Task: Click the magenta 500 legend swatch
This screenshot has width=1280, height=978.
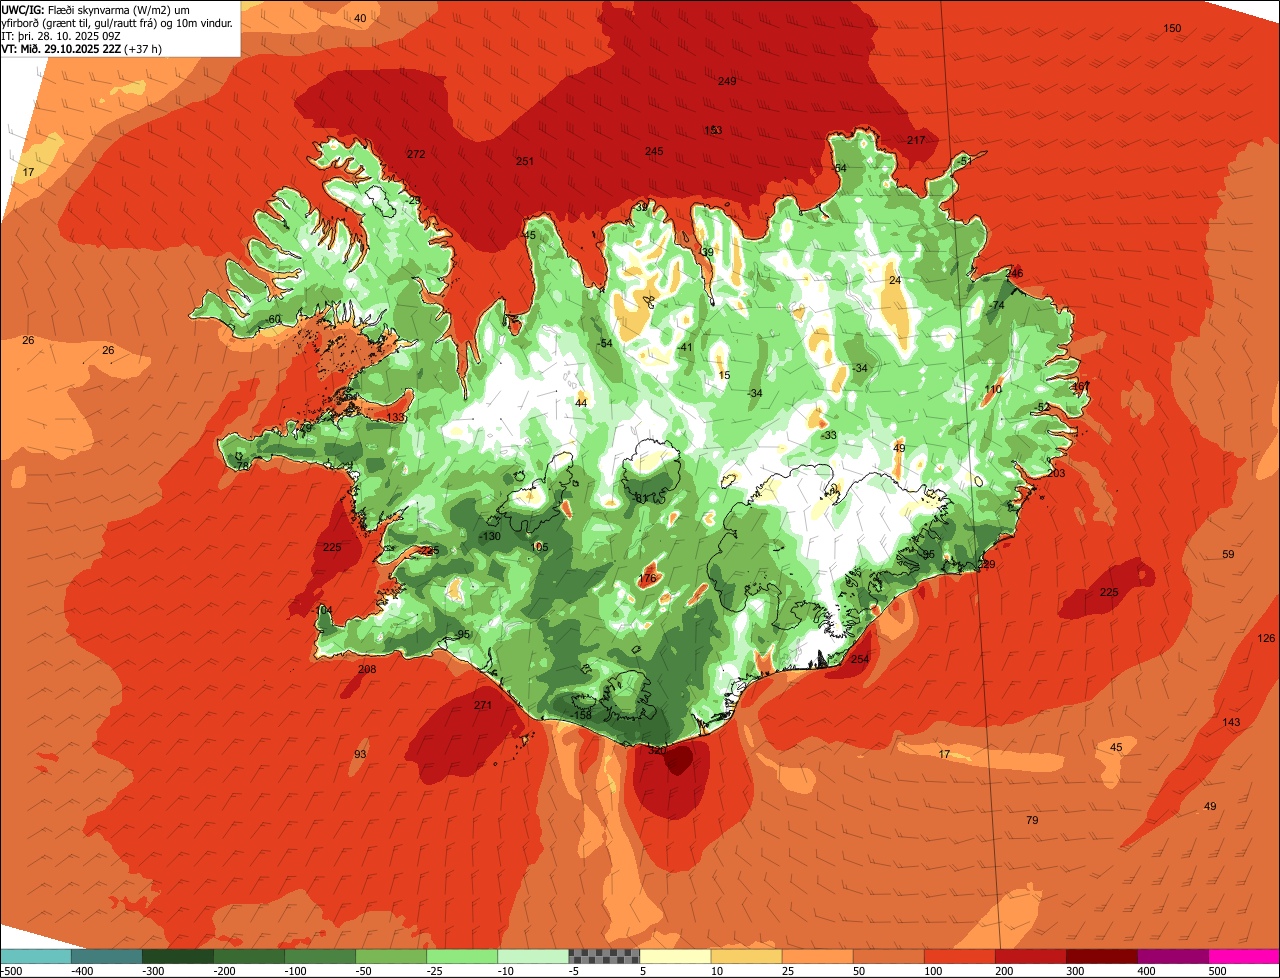Action: [1244, 956]
